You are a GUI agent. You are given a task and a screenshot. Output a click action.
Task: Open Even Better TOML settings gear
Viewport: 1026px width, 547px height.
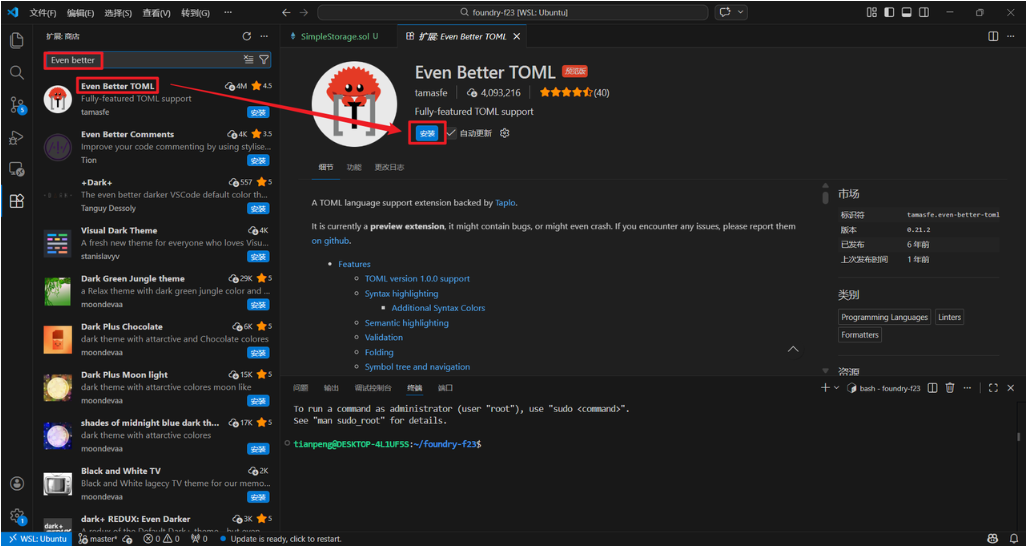[504, 133]
